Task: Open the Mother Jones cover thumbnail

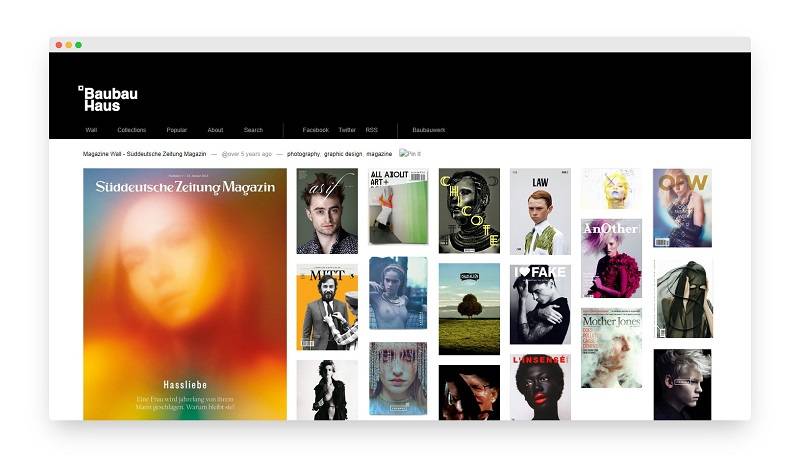Action: [x=611, y=347]
